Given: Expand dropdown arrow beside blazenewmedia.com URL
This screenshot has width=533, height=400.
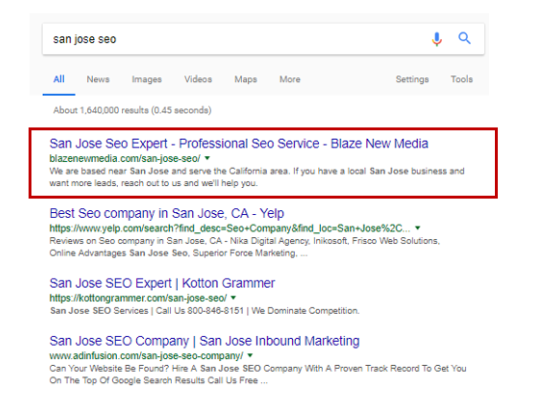Looking at the screenshot, I should tap(207, 158).
